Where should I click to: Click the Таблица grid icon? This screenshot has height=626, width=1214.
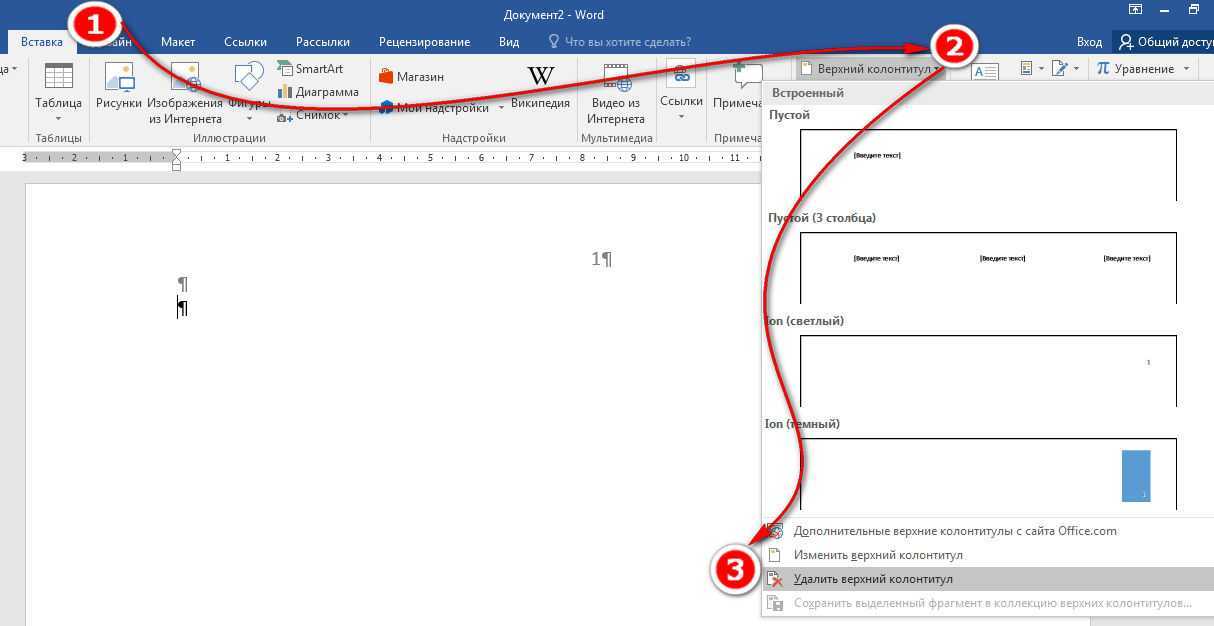click(x=59, y=77)
